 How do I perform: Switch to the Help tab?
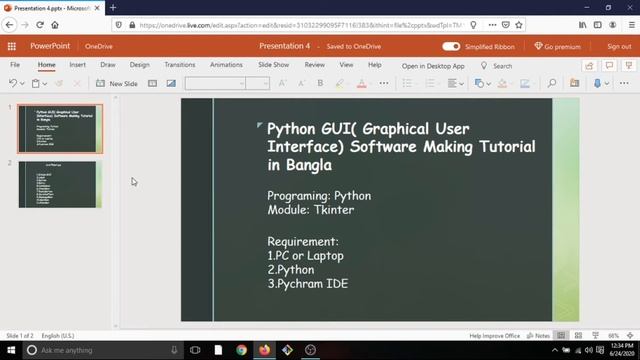[375, 64]
